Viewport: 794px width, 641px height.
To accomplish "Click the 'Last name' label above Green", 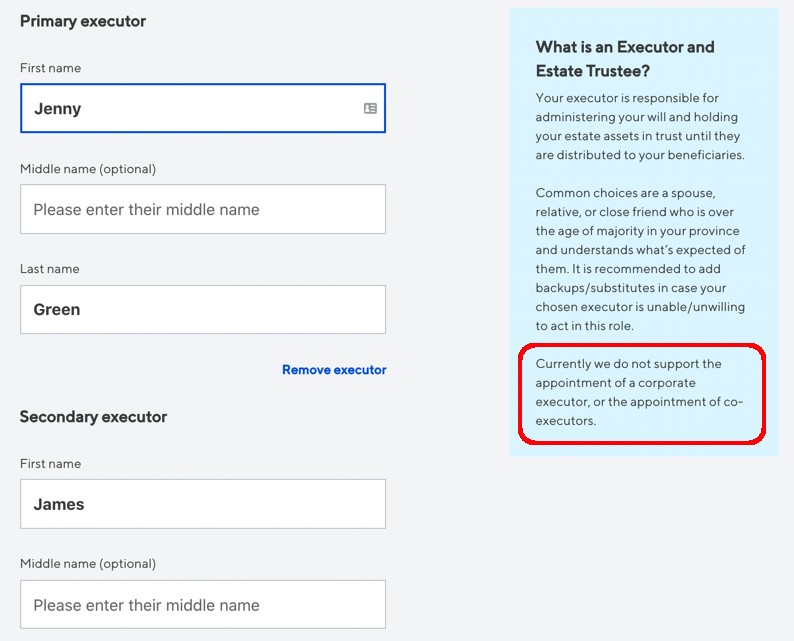I will (50, 269).
